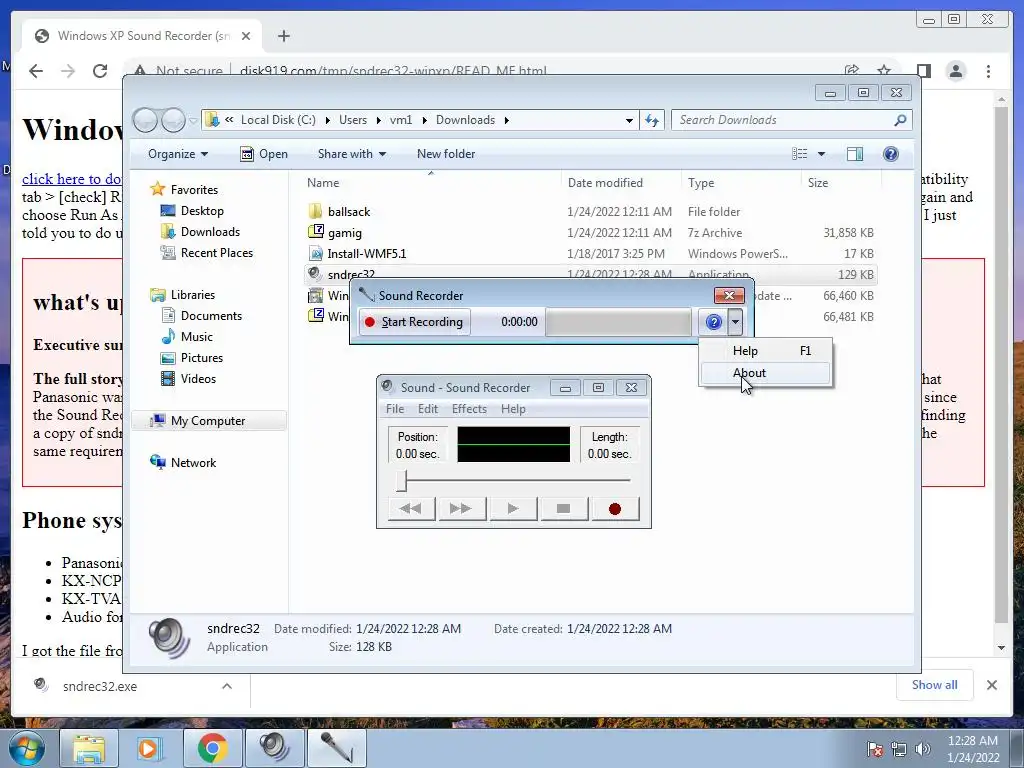Select Help F1 in the dropdown menu

tap(765, 351)
